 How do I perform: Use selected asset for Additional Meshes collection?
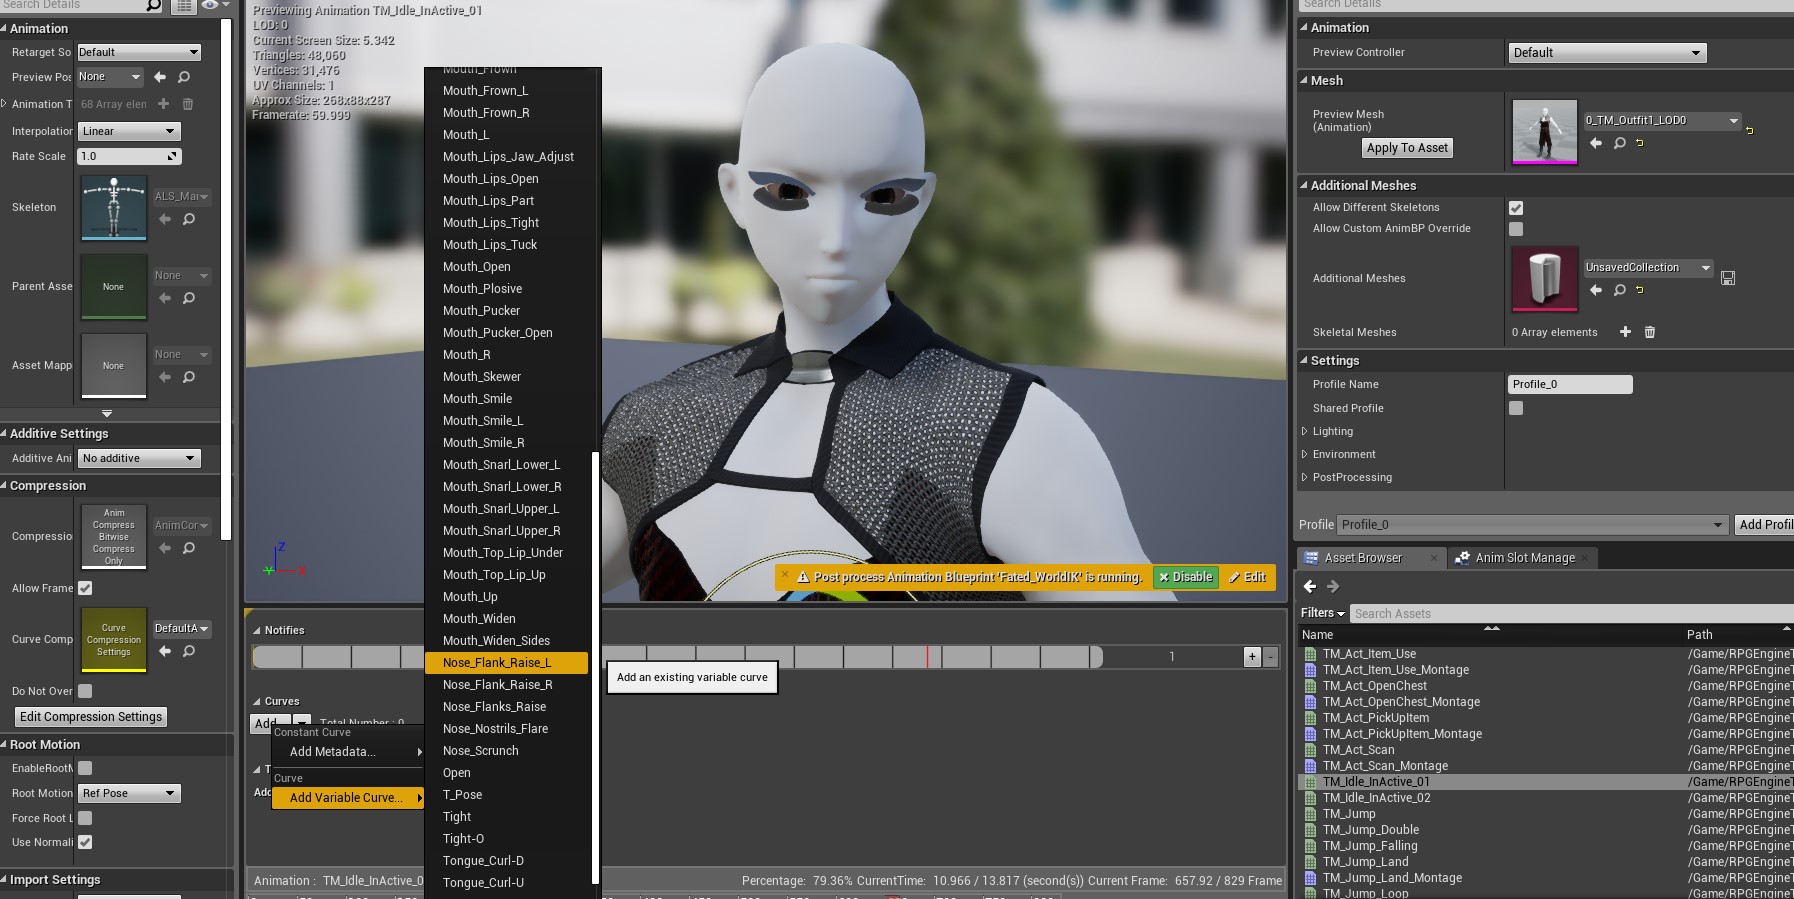1596,290
